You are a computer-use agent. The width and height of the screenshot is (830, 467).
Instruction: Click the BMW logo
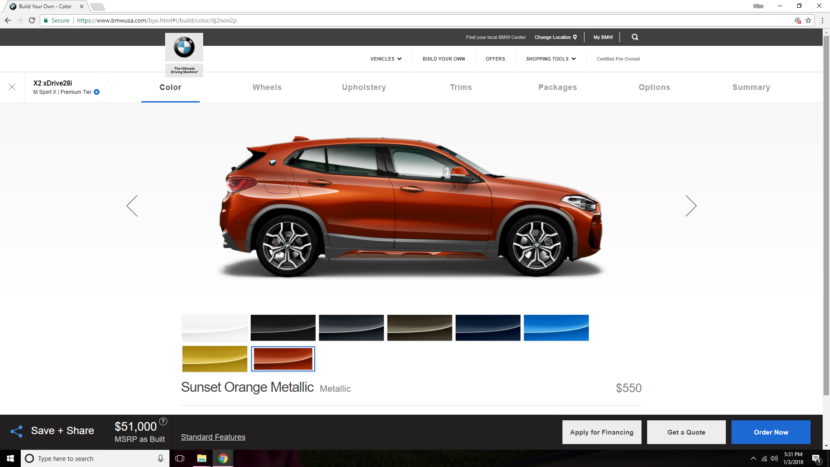[x=184, y=48]
